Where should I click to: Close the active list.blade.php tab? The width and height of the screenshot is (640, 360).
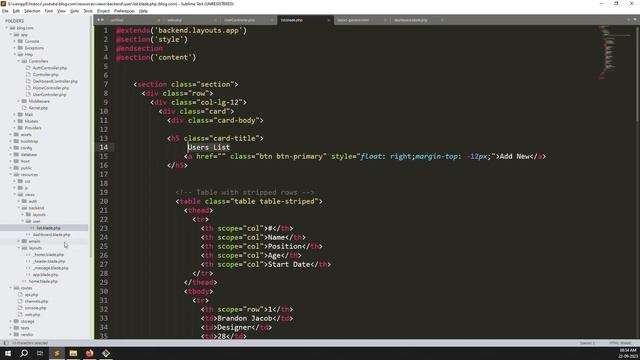click(x=329, y=20)
